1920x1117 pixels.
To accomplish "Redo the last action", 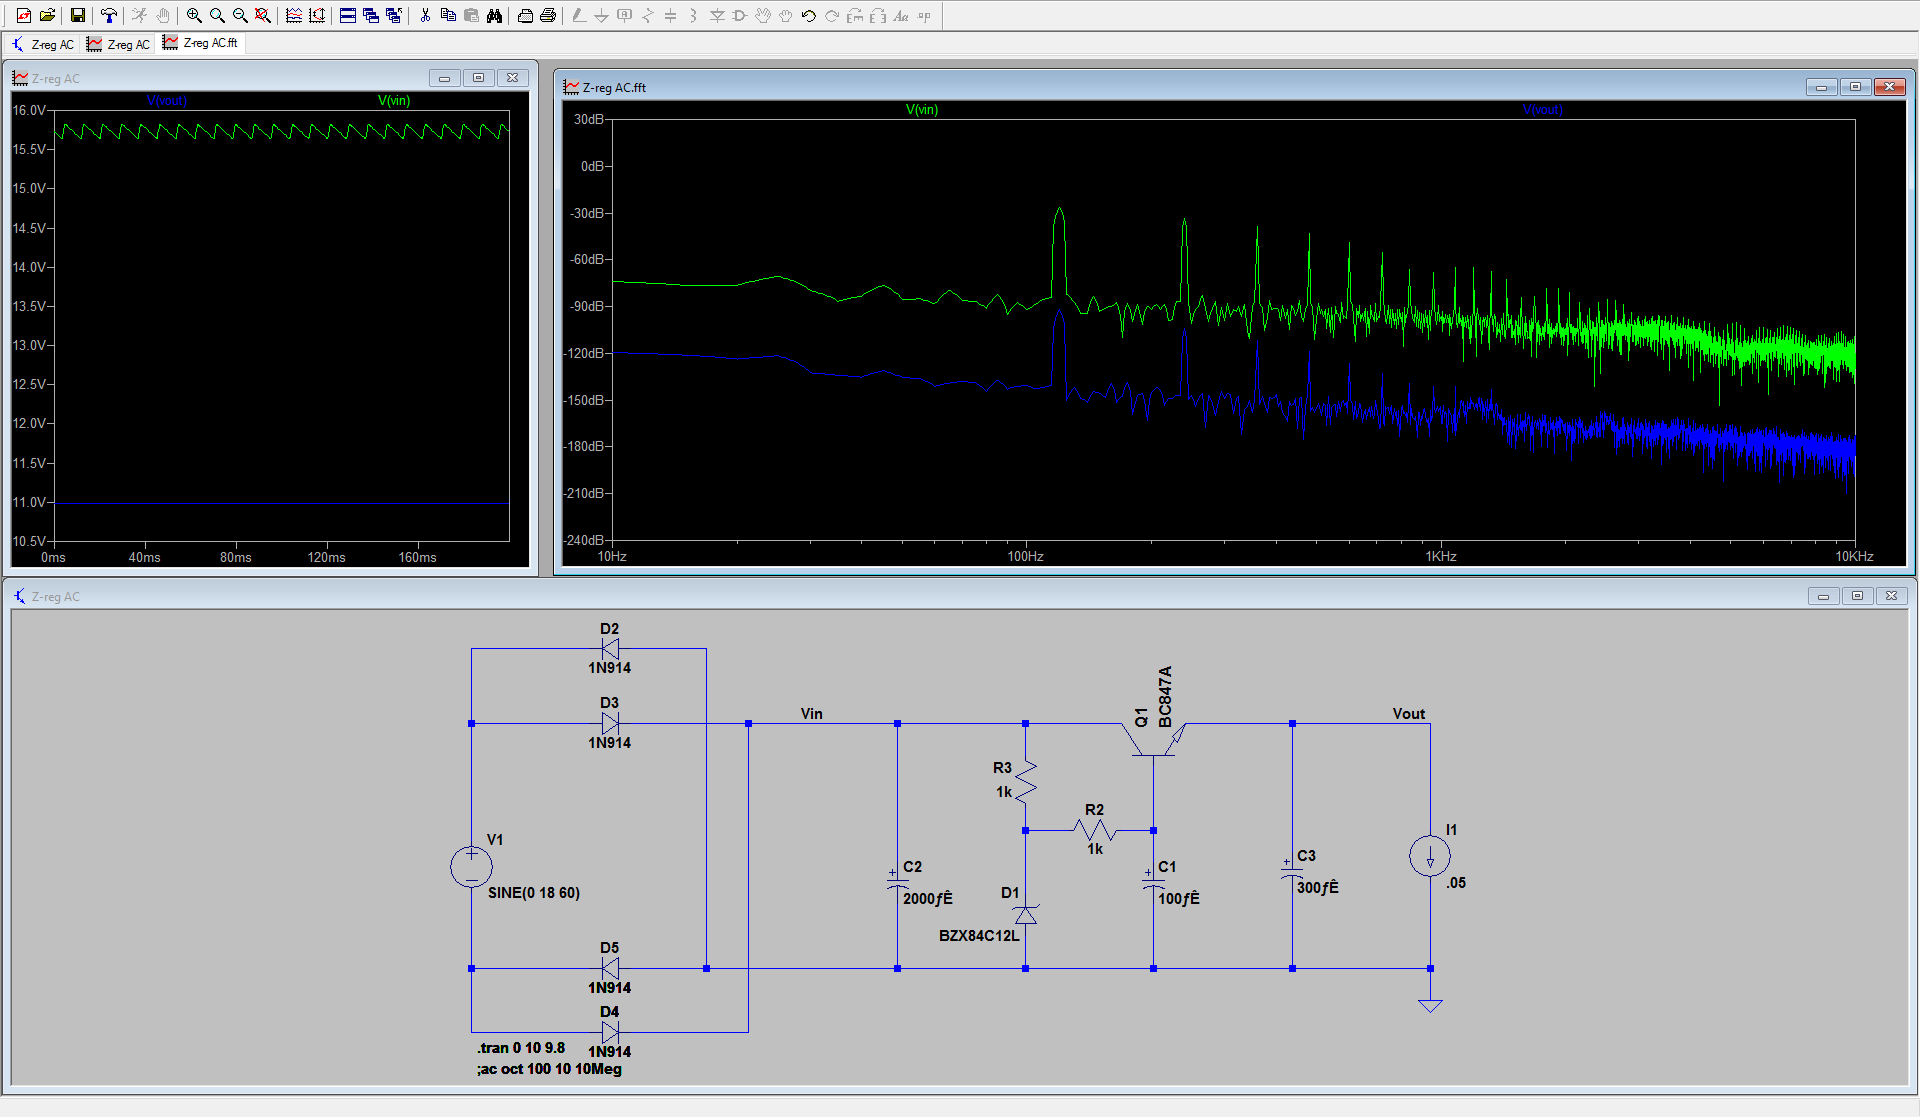I will tap(832, 15).
